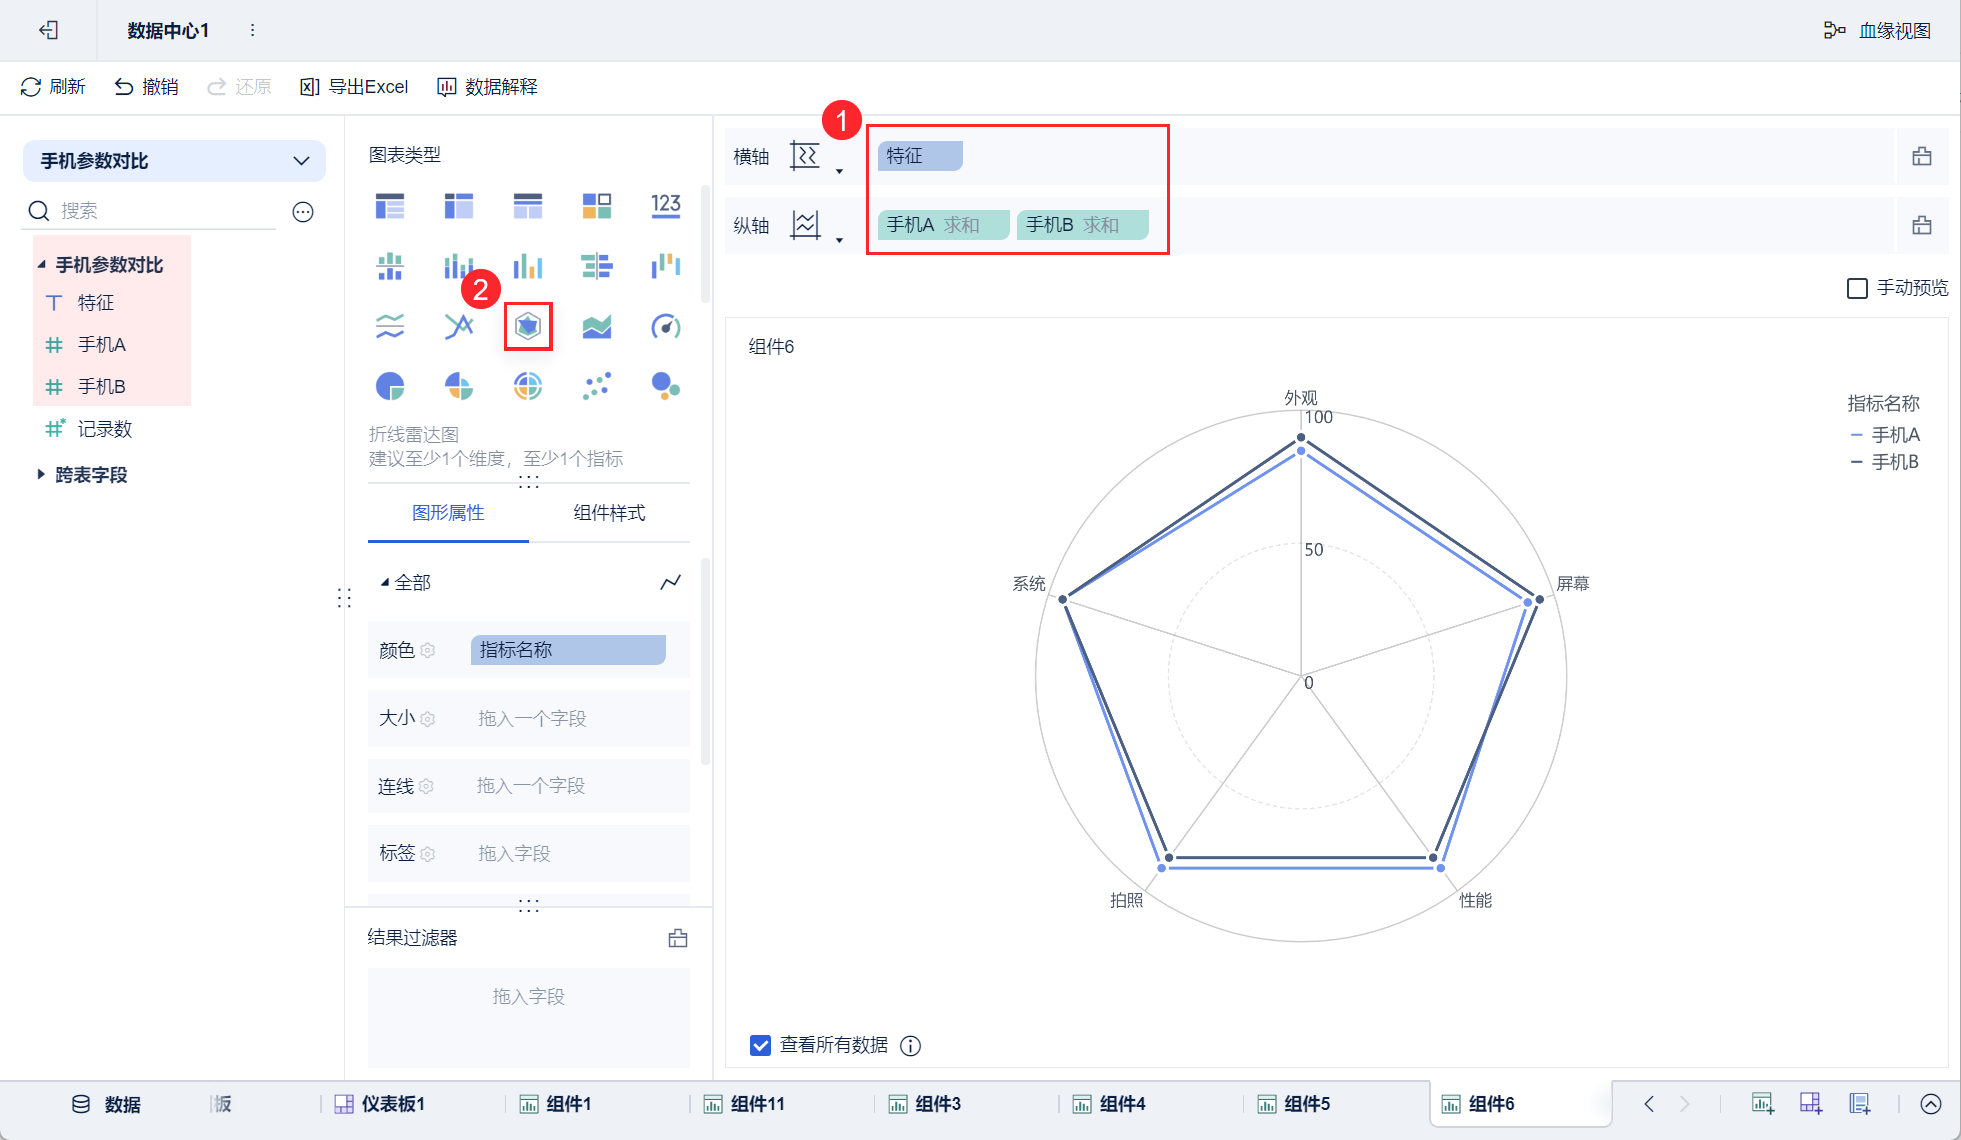Enable the 手动预览 checkbox
This screenshot has height=1140, width=1961.
pyautogui.click(x=1857, y=288)
